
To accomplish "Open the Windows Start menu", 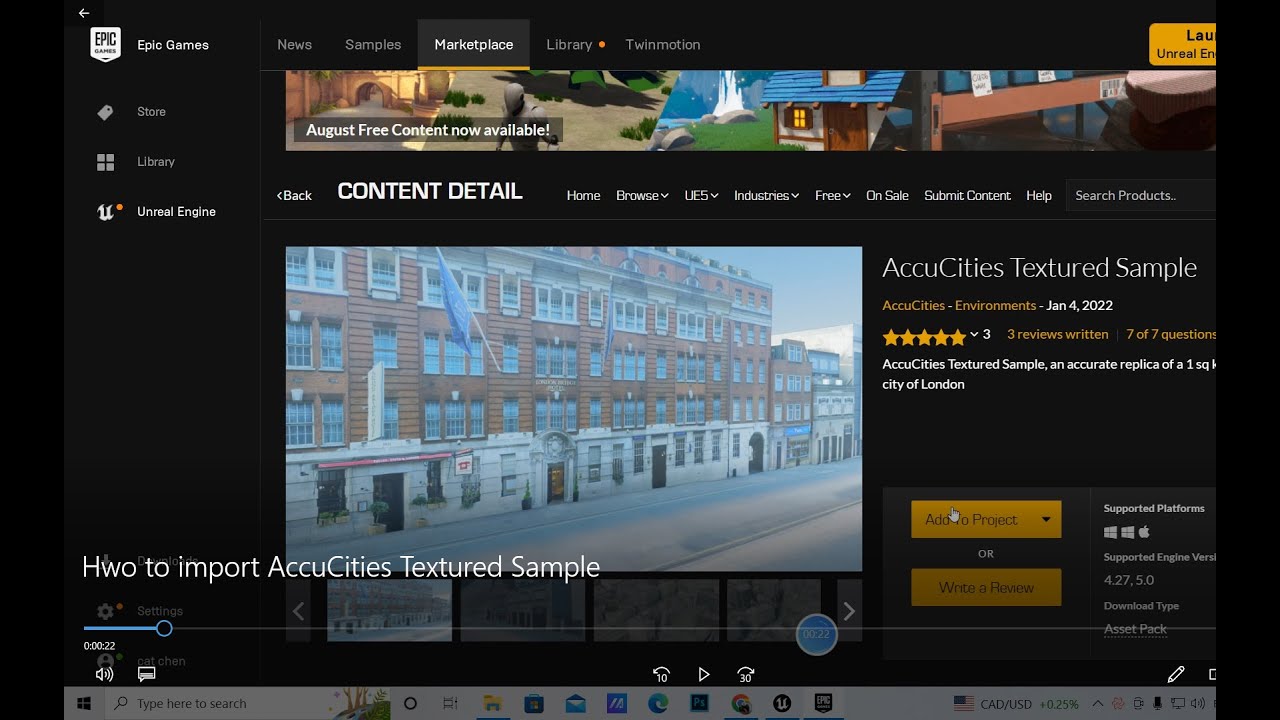I will [84, 704].
